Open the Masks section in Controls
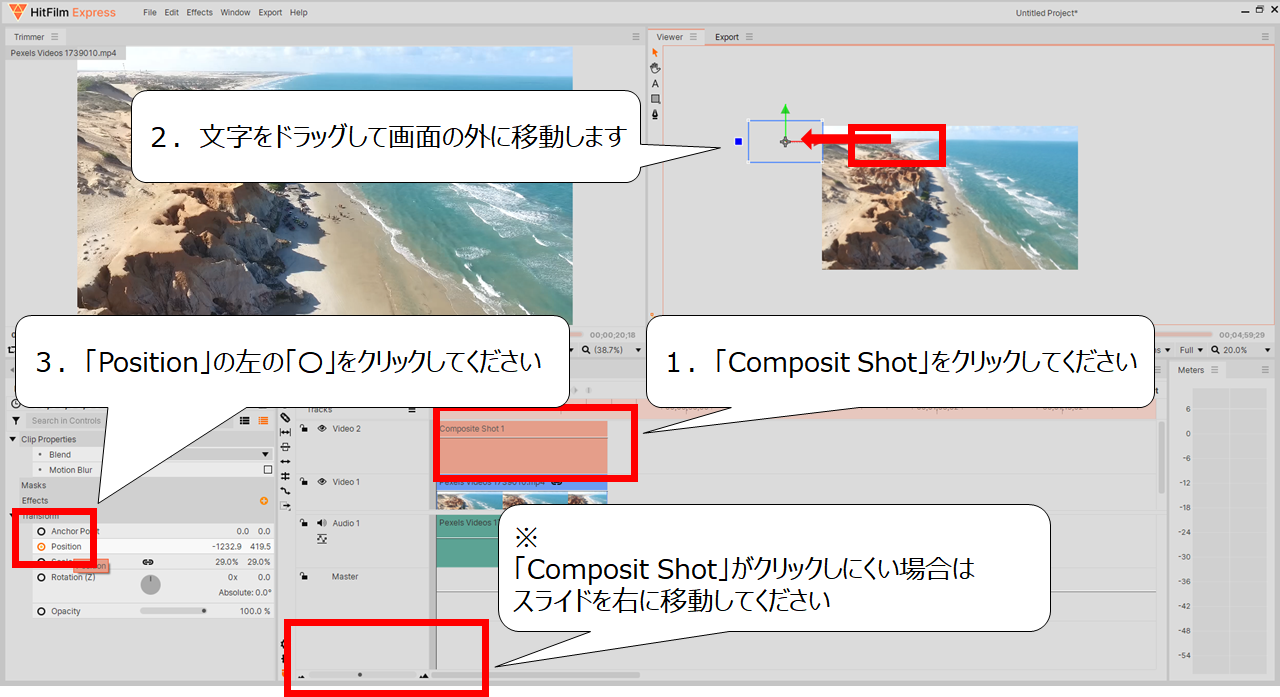This screenshot has width=1280, height=697. point(34,485)
